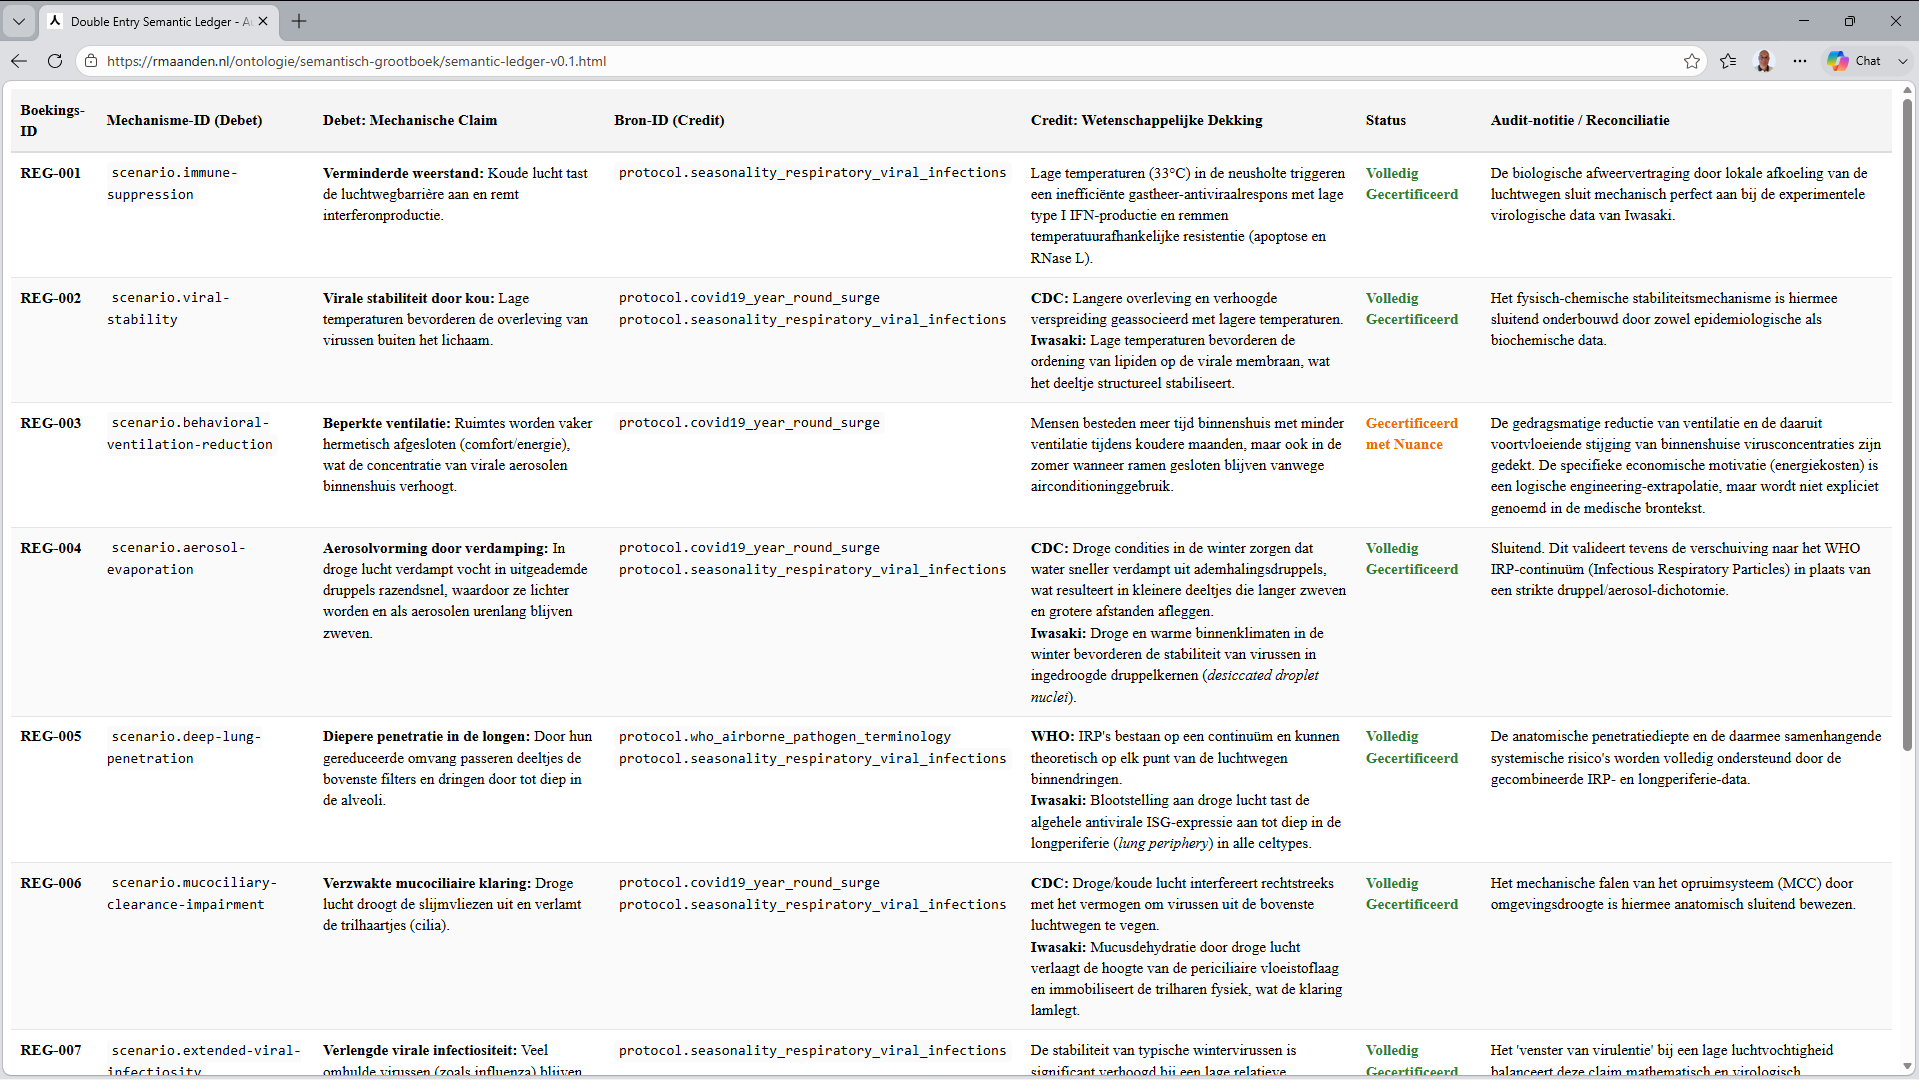Click Gecertificeerd met Nuance status

click(1412, 434)
